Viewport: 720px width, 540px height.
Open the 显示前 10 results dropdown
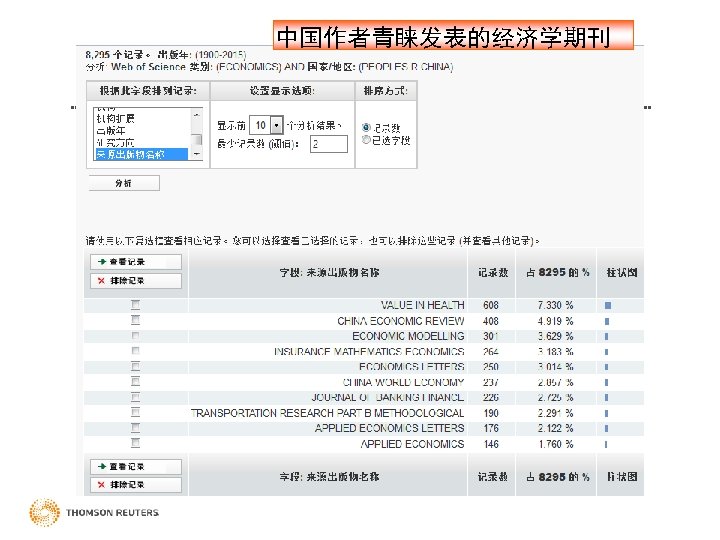pos(276,125)
